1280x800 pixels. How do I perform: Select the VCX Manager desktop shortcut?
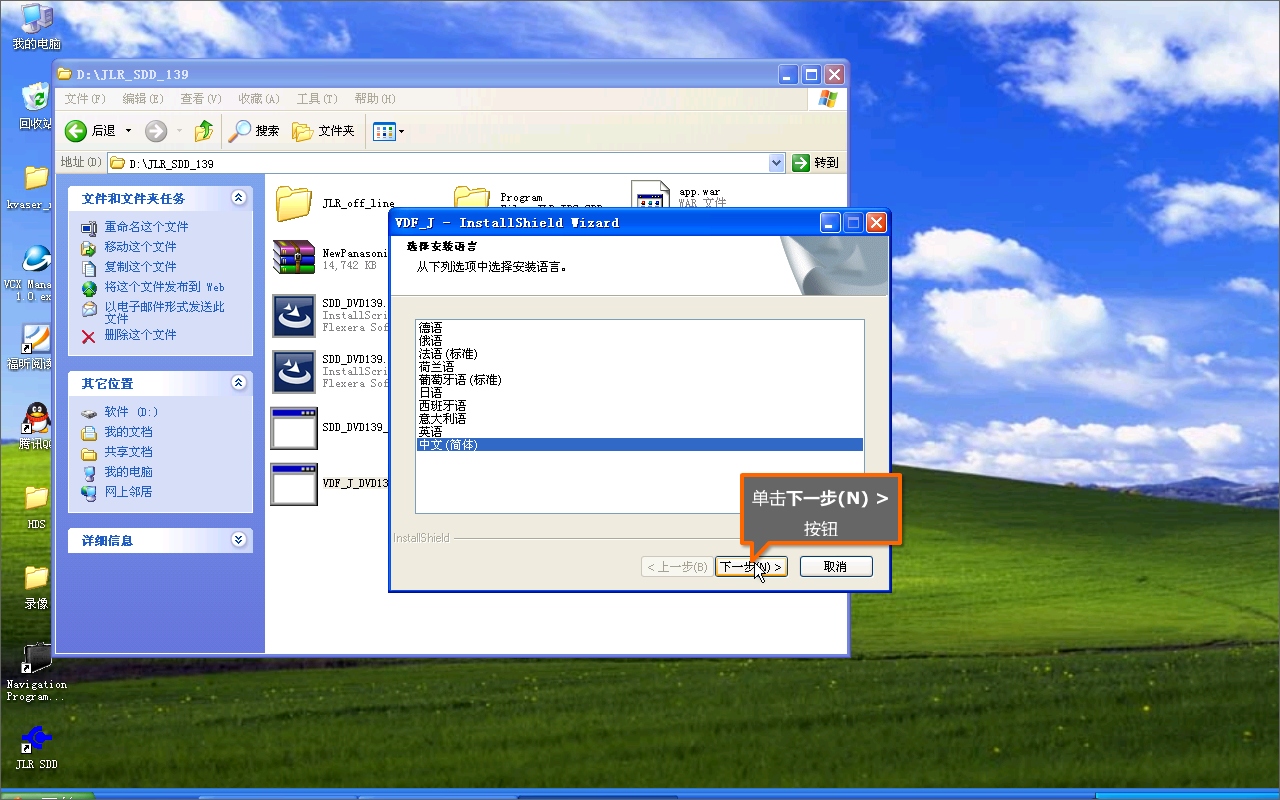pos(36,272)
